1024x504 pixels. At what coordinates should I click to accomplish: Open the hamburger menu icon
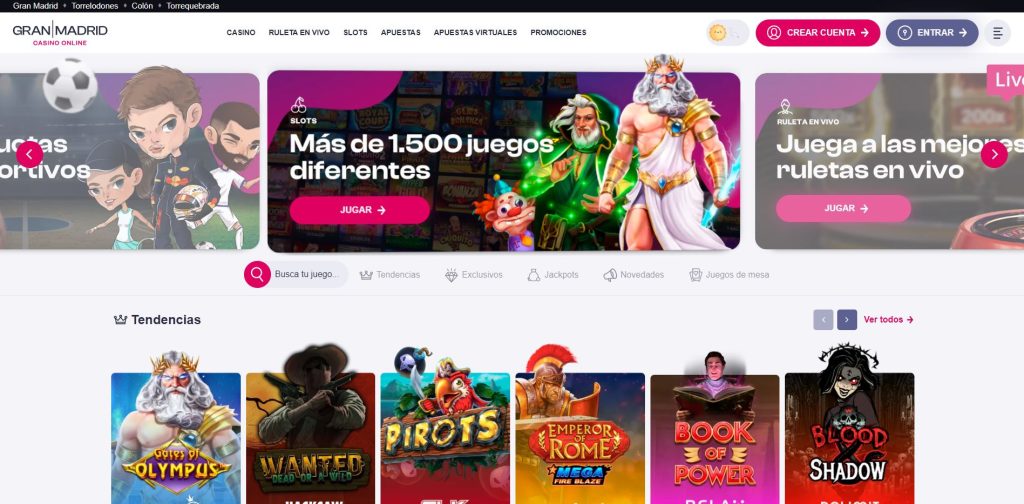coord(997,33)
